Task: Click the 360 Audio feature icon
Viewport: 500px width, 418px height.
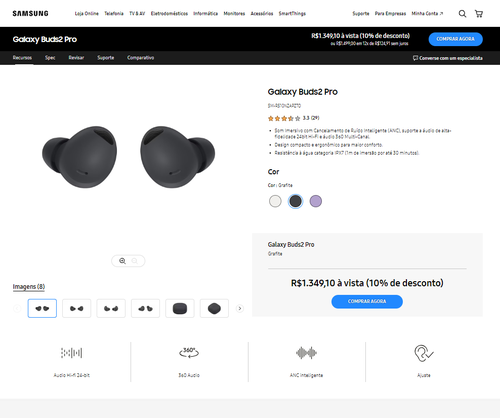Action: 189,353
